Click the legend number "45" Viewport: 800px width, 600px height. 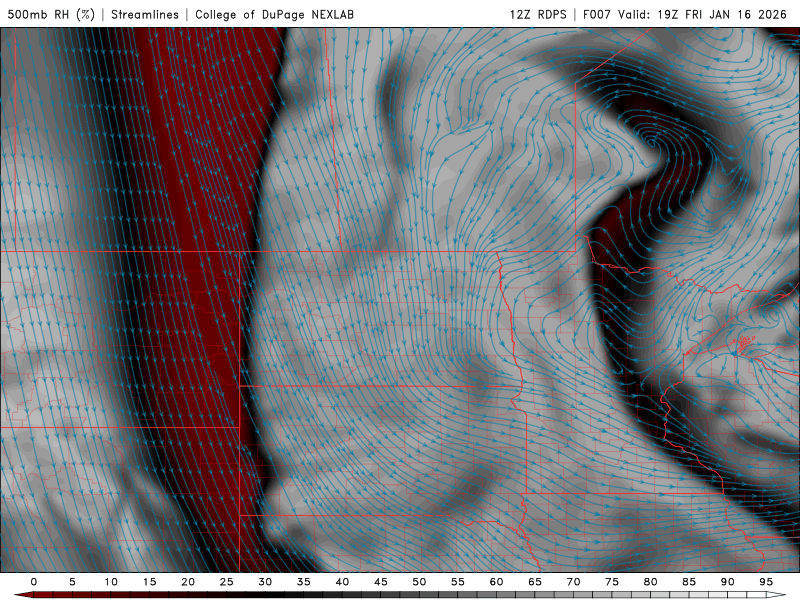pyautogui.click(x=380, y=582)
